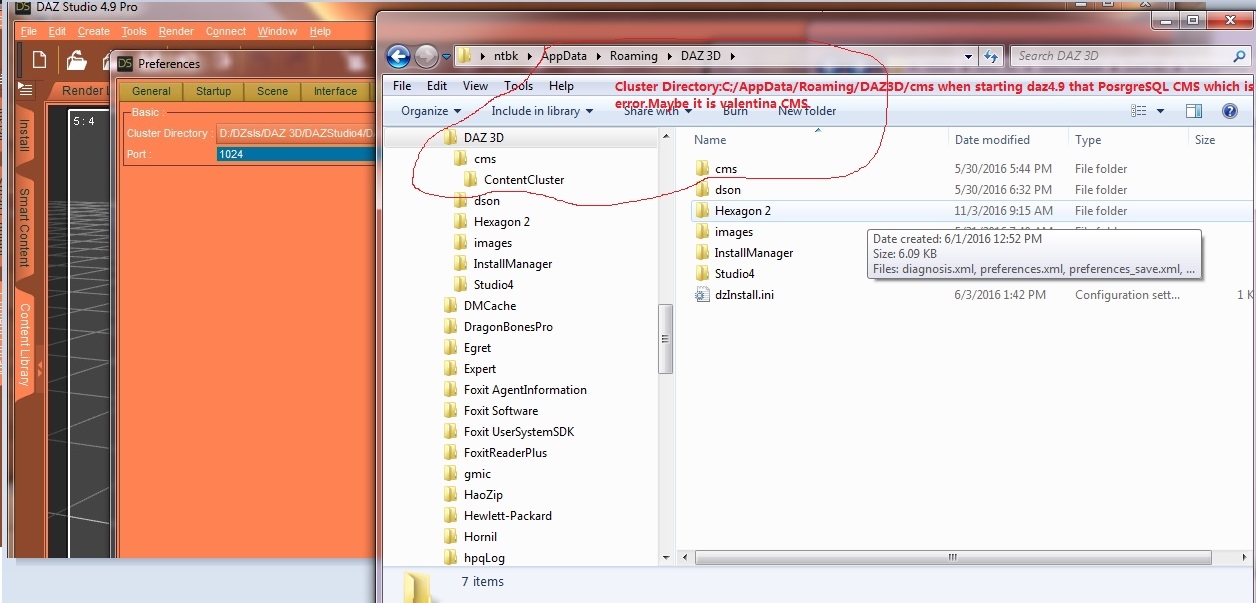Click the folder tree scroll-down arrow
Image resolution: width=1256 pixels, height=603 pixels.
coord(666,558)
